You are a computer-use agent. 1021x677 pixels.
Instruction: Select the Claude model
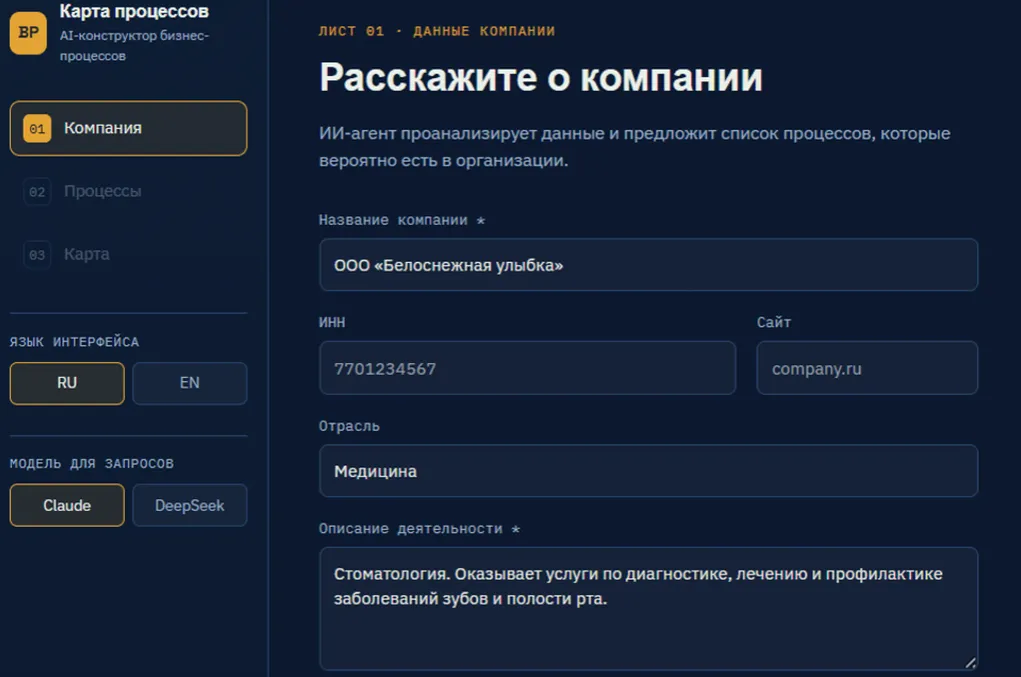(x=67, y=505)
